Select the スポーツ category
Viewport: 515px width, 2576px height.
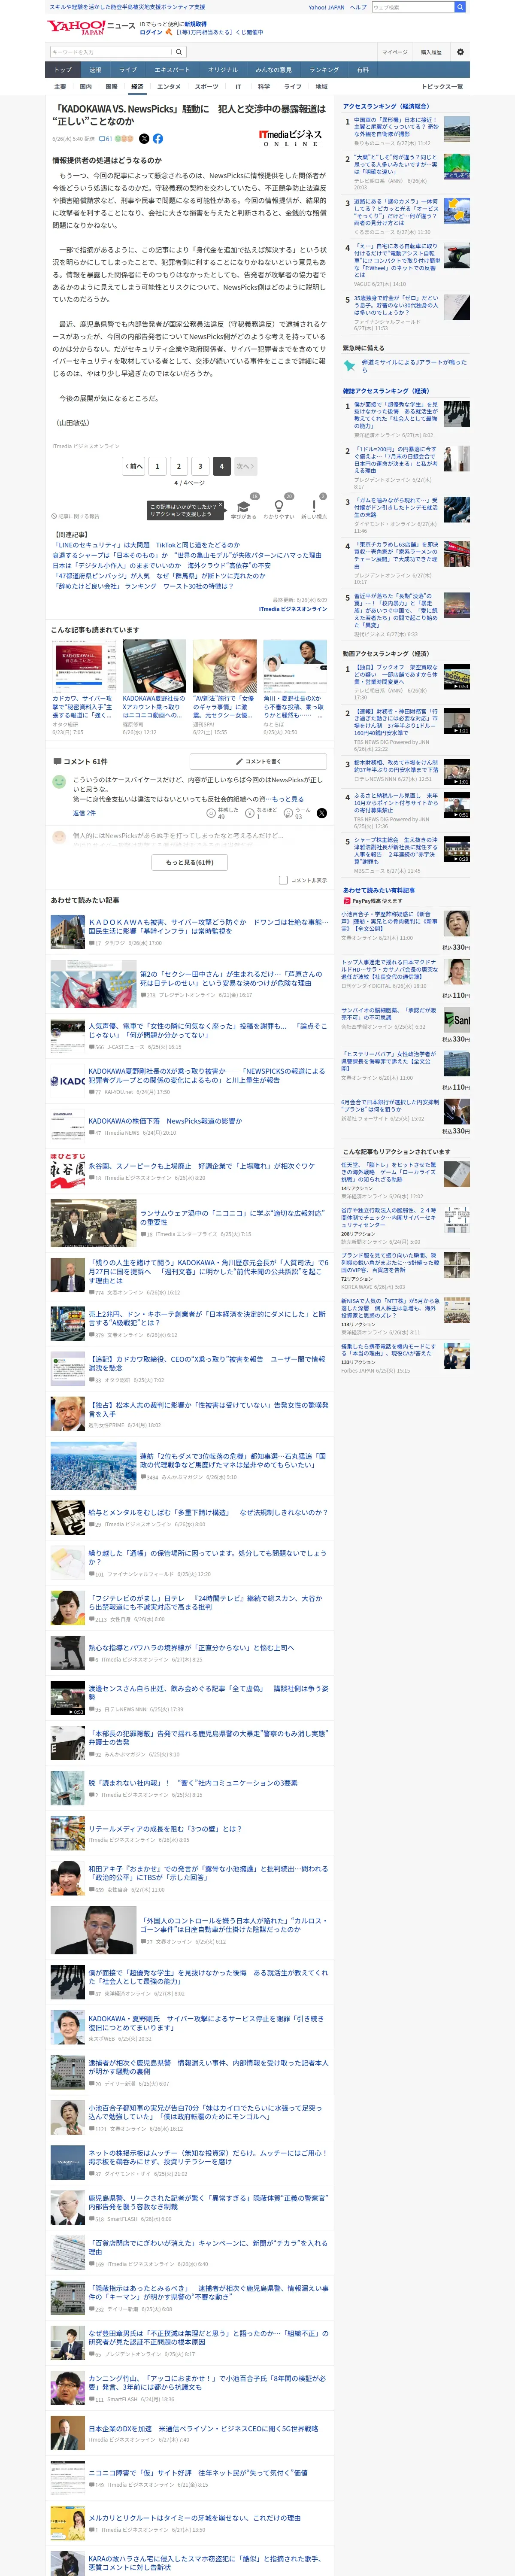[x=207, y=87]
